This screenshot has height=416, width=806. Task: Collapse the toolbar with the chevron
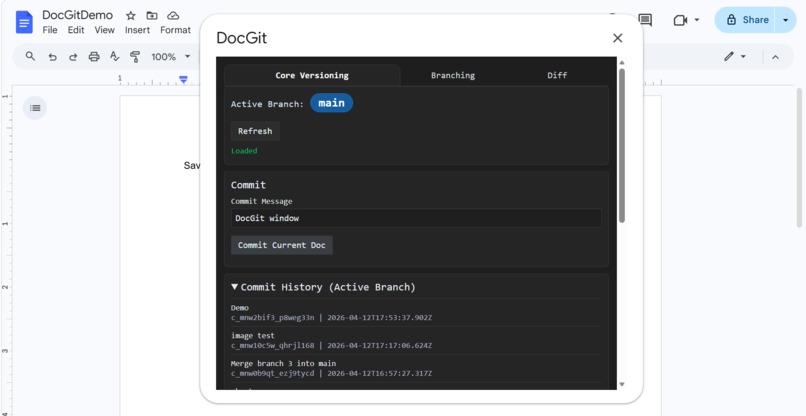pos(775,57)
